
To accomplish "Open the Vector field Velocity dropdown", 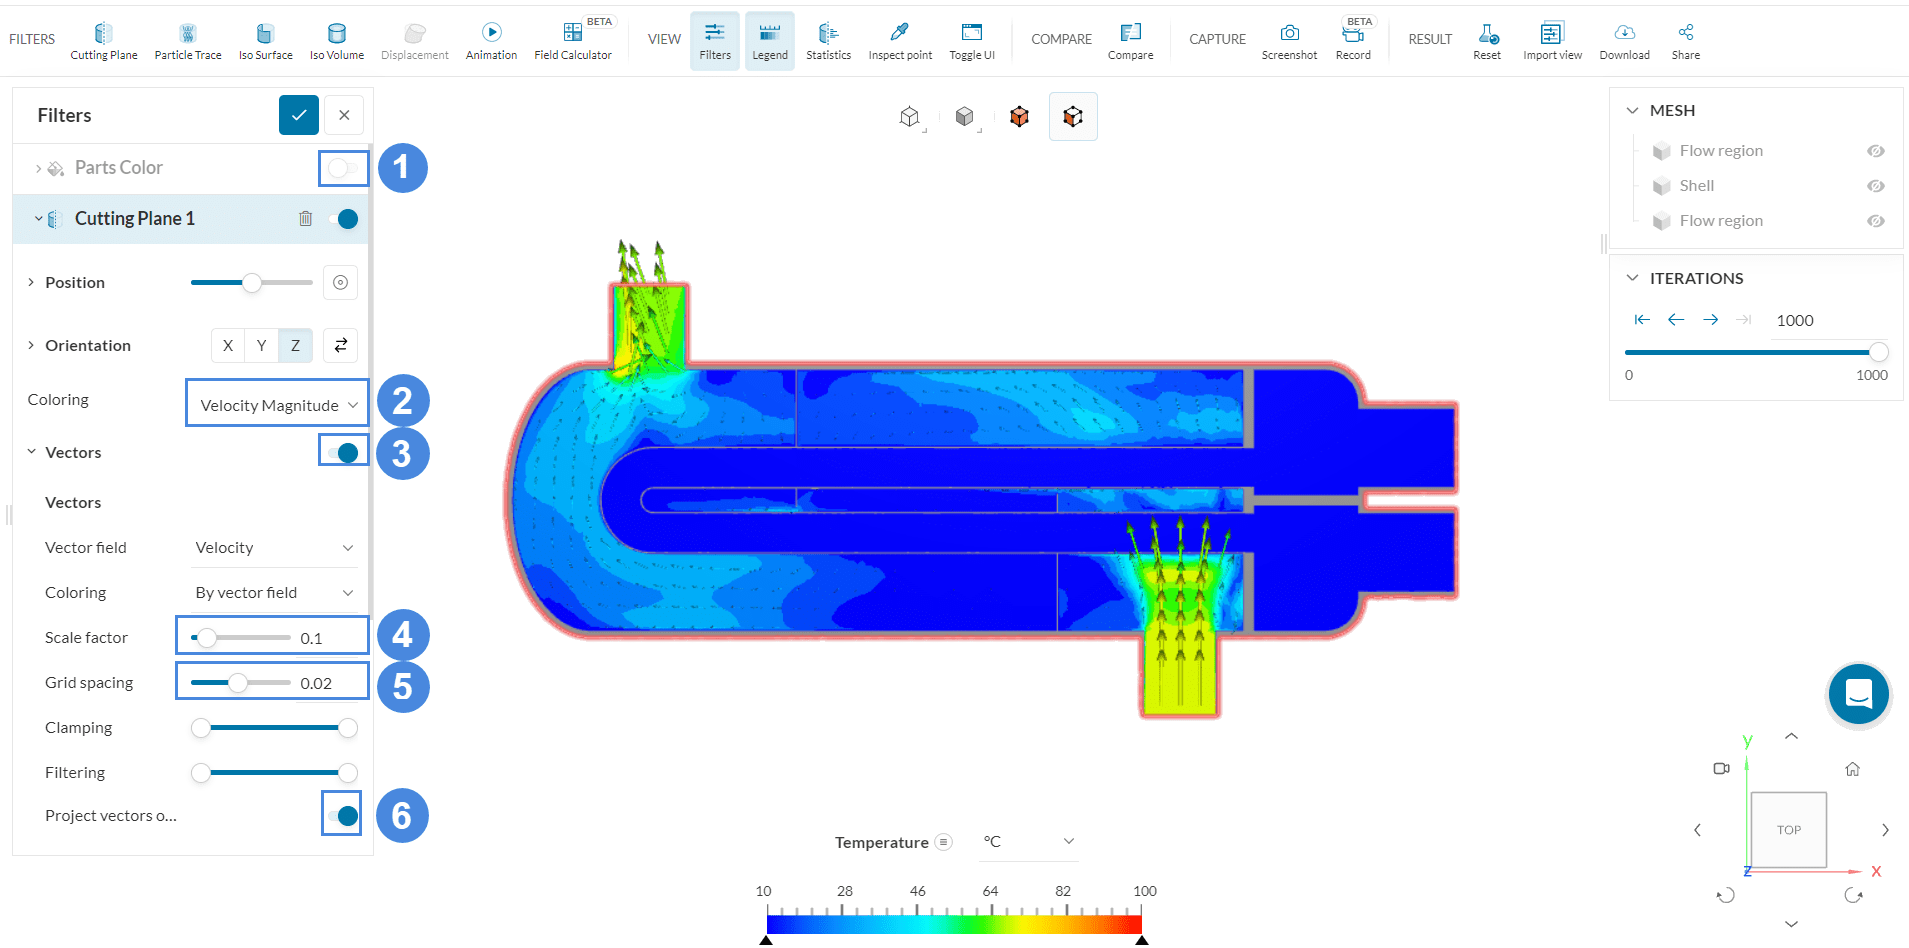I will (274, 548).
